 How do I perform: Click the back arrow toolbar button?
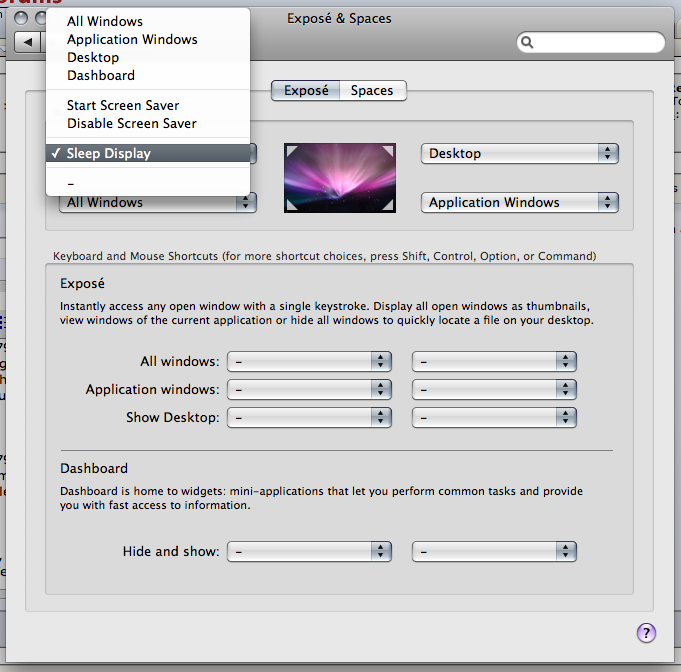28,42
